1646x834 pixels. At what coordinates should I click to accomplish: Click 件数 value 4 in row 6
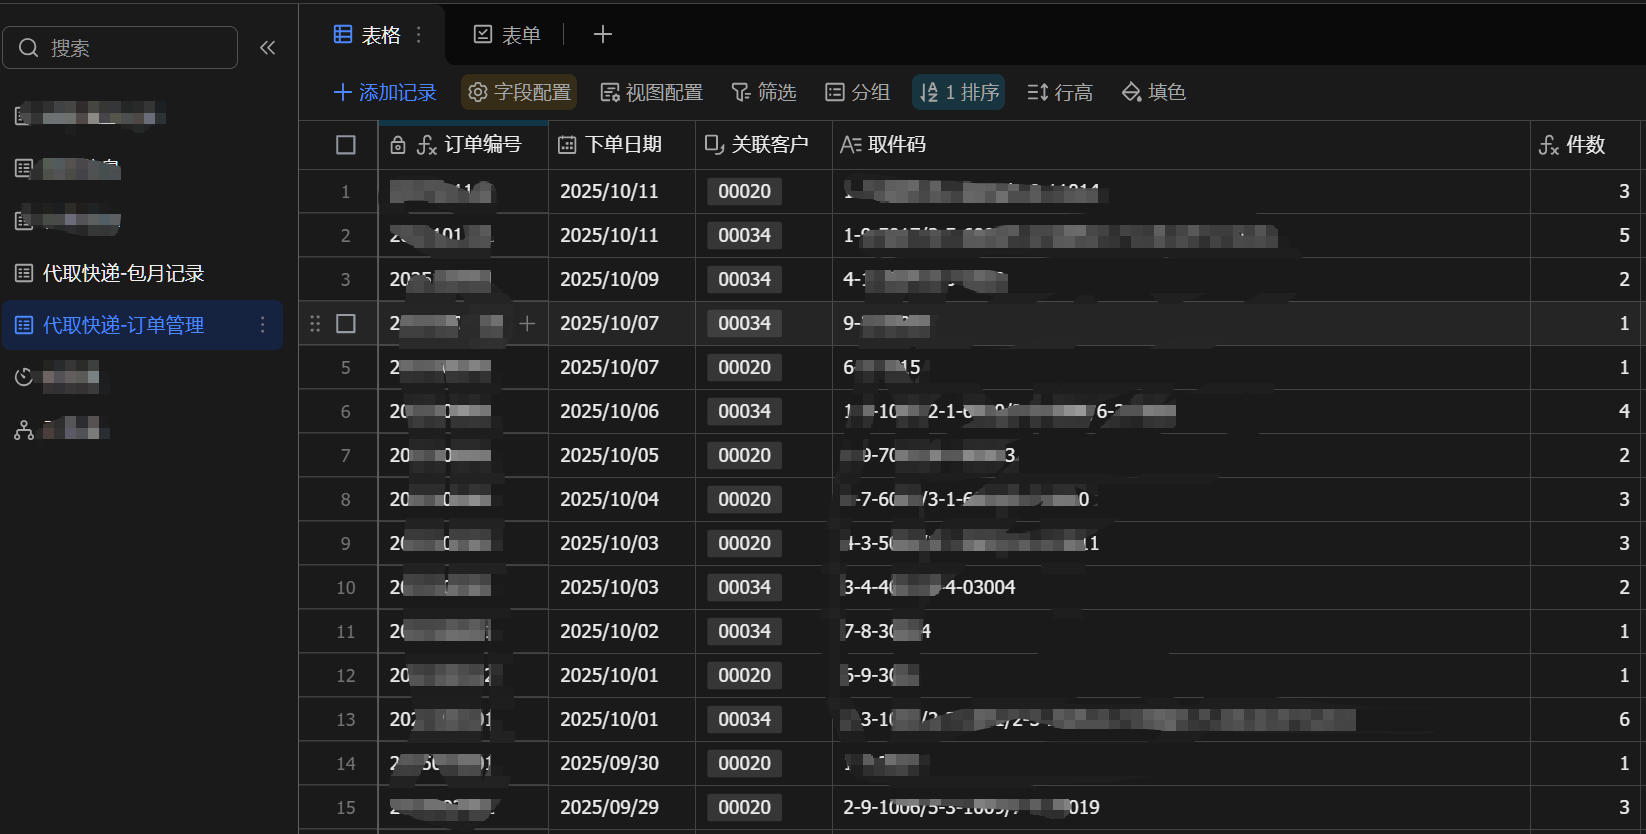coord(1624,412)
